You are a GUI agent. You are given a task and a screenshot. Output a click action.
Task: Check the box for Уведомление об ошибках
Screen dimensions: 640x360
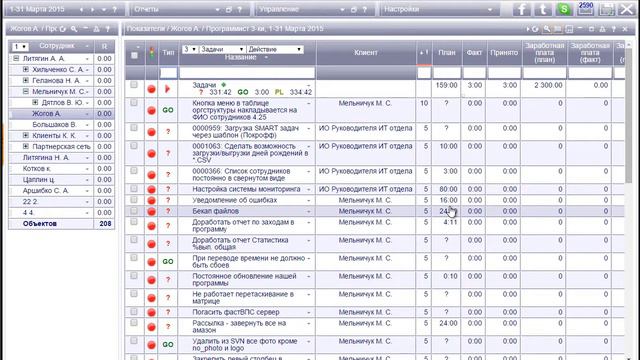(x=134, y=200)
